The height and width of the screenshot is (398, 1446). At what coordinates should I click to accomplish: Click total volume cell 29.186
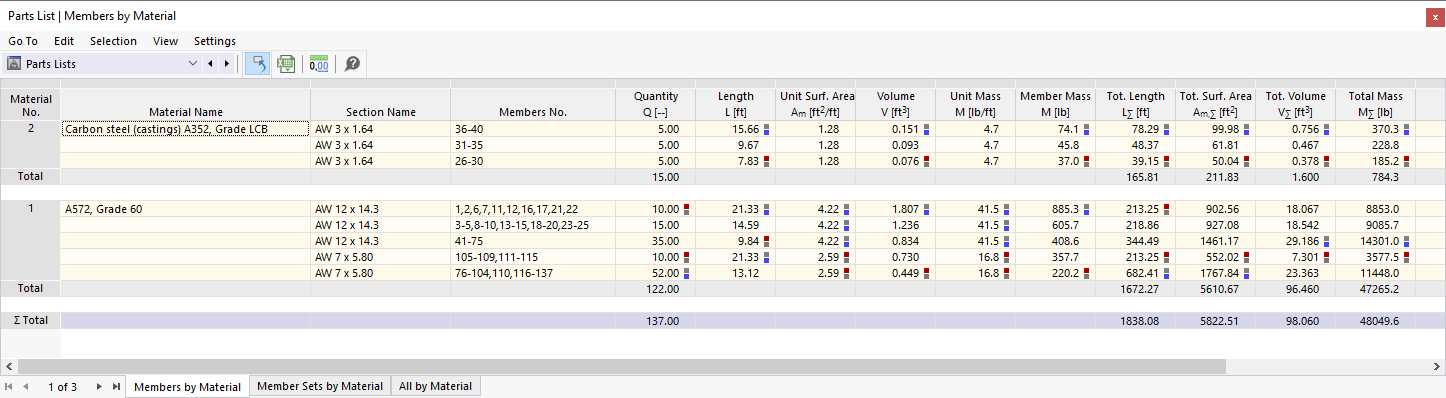tap(1296, 241)
